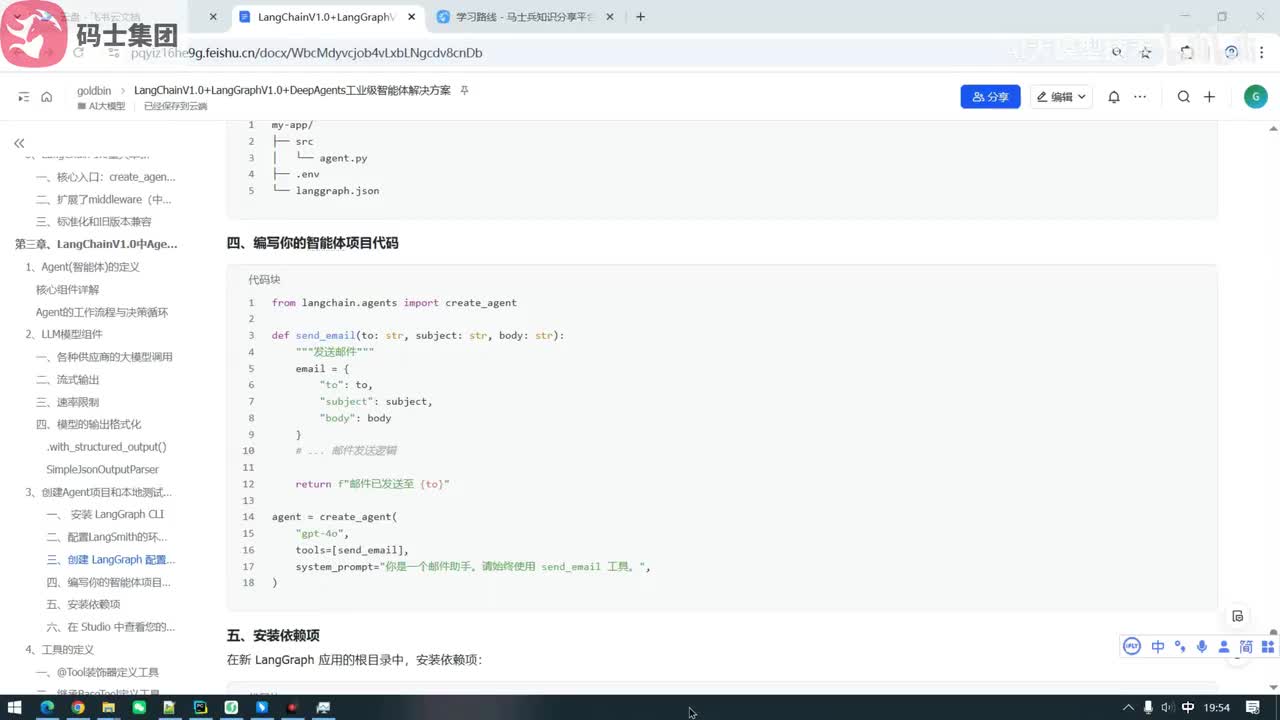Viewport: 1280px width, 720px height.
Task: Open the three-dot more options menu in Feishu header
Action: pos(1141,97)
